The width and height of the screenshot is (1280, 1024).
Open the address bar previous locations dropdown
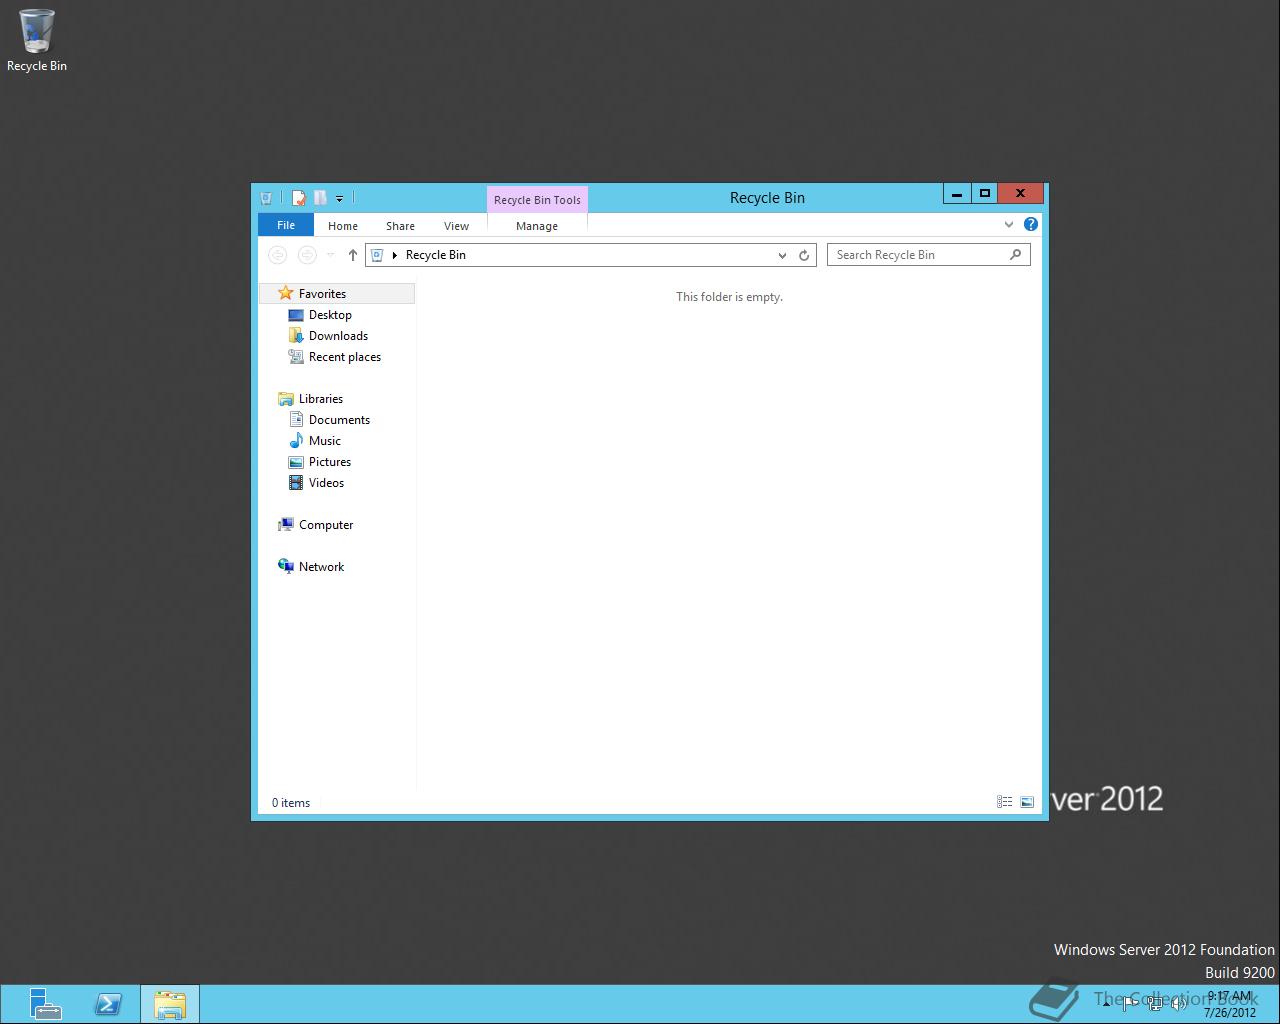(782, 255)
